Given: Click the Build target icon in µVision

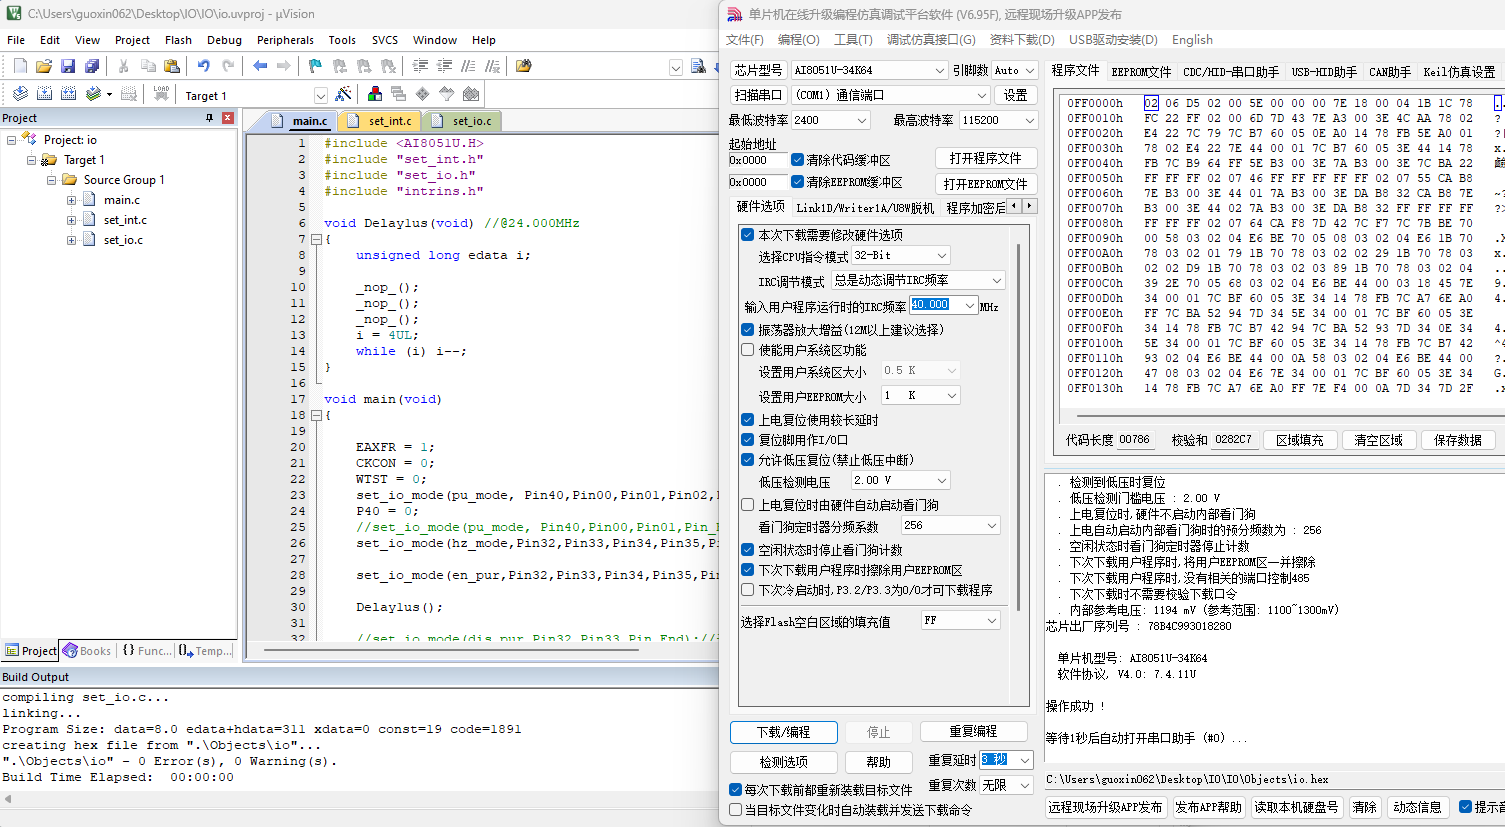Looking at the screenshot, I should [44, 94].
